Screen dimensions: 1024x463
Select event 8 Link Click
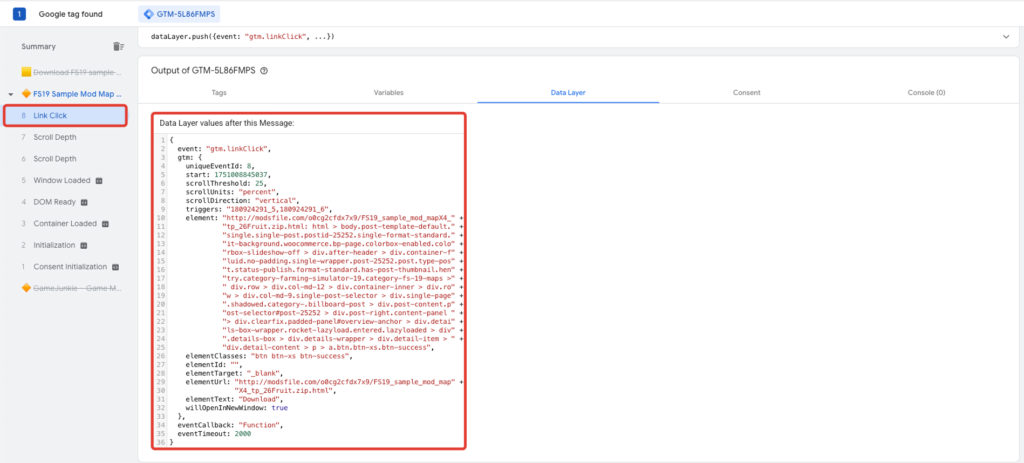coord(65,116)
